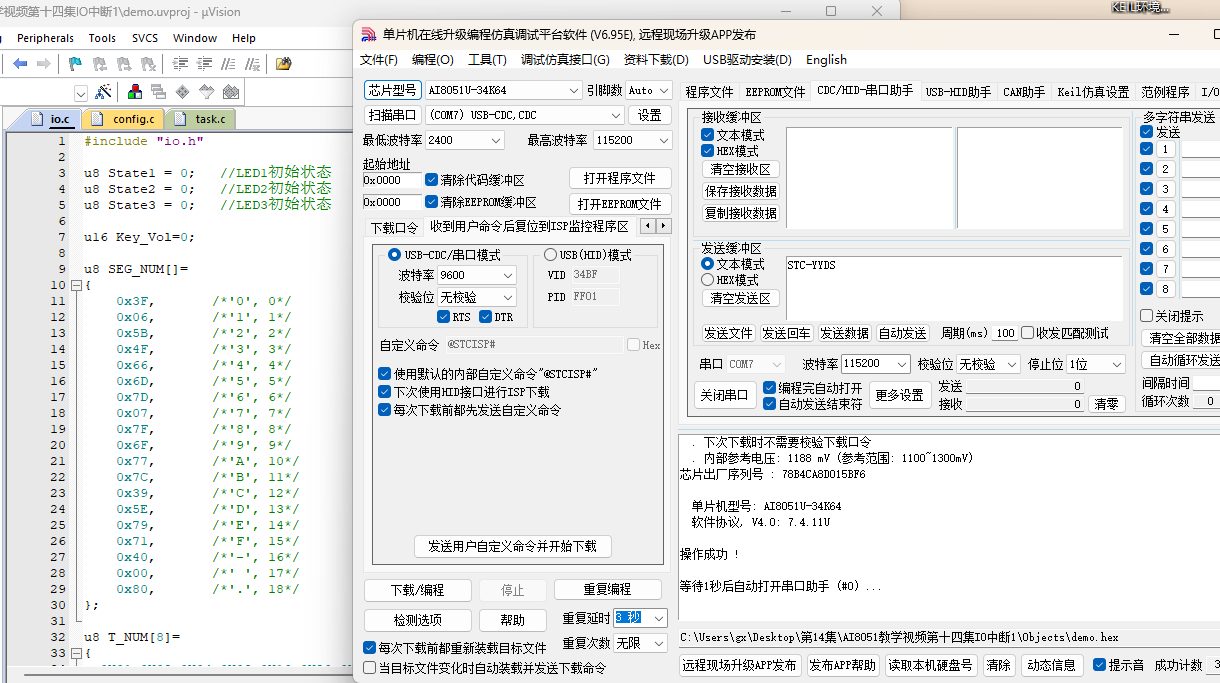The height and width of the screenshot is (683, 1220).
Task: Select USB(HID)模式 radio button
Action: point(550,255)
